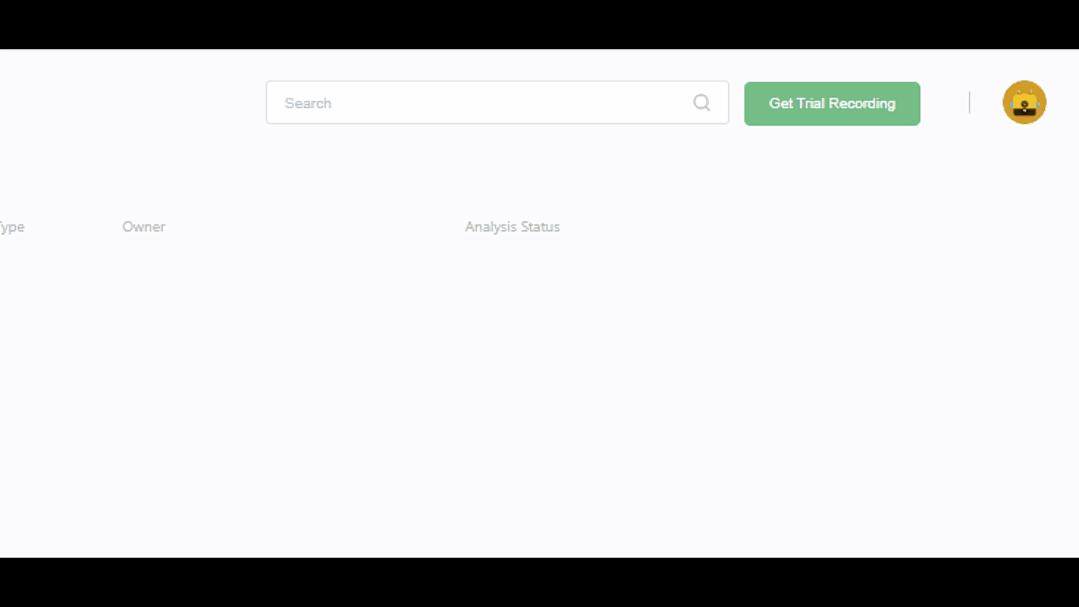This screenshot has width=1079, height=607.
Task: Open the user account menu via avatar
Action: click(1024, 103)
